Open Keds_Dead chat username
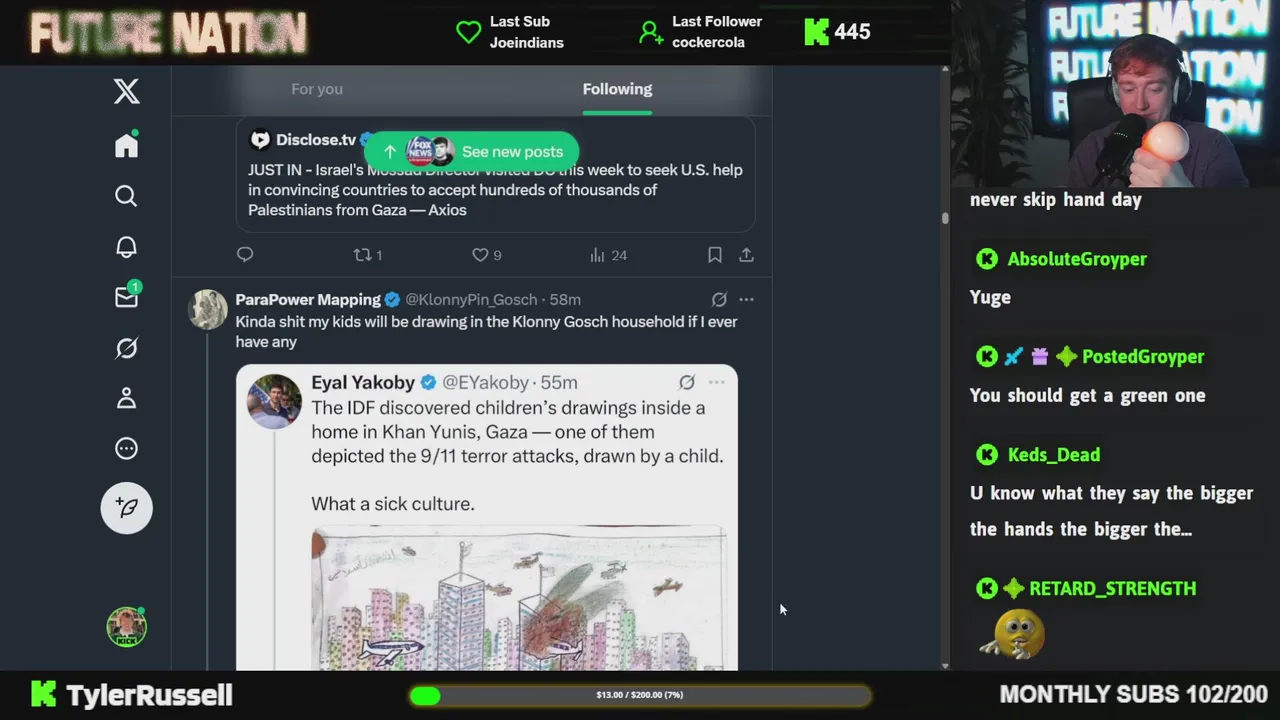 point(1054,455)
